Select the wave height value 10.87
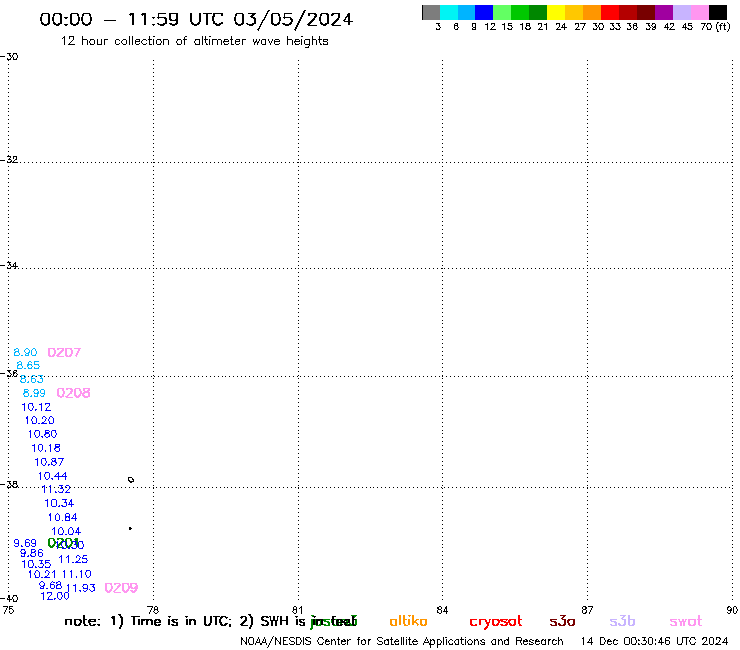 point(49,462)
